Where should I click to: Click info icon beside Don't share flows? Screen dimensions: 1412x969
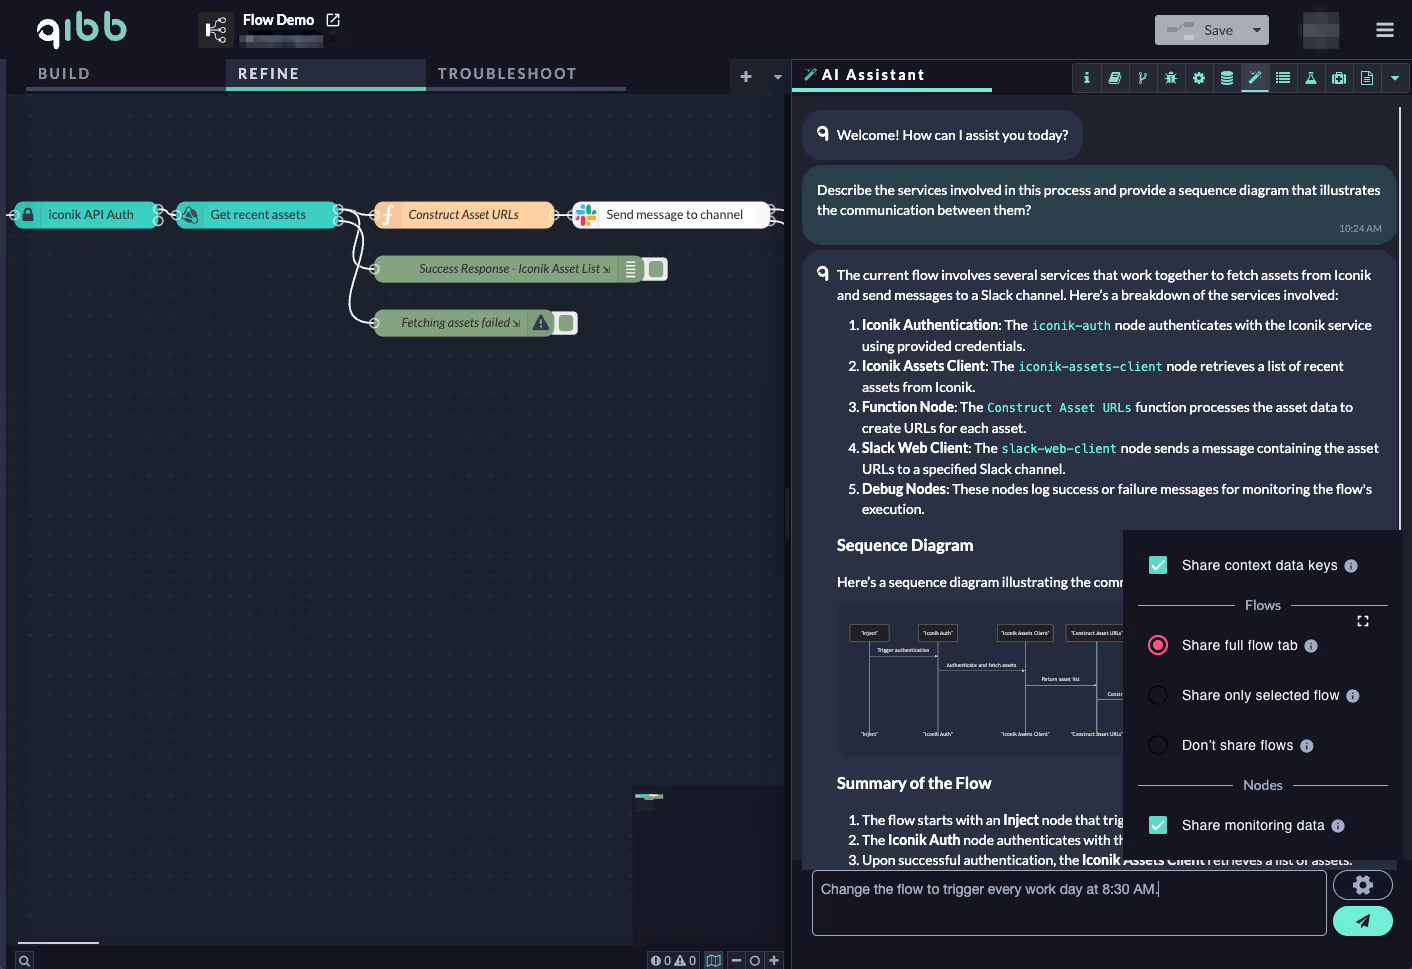1307,746
